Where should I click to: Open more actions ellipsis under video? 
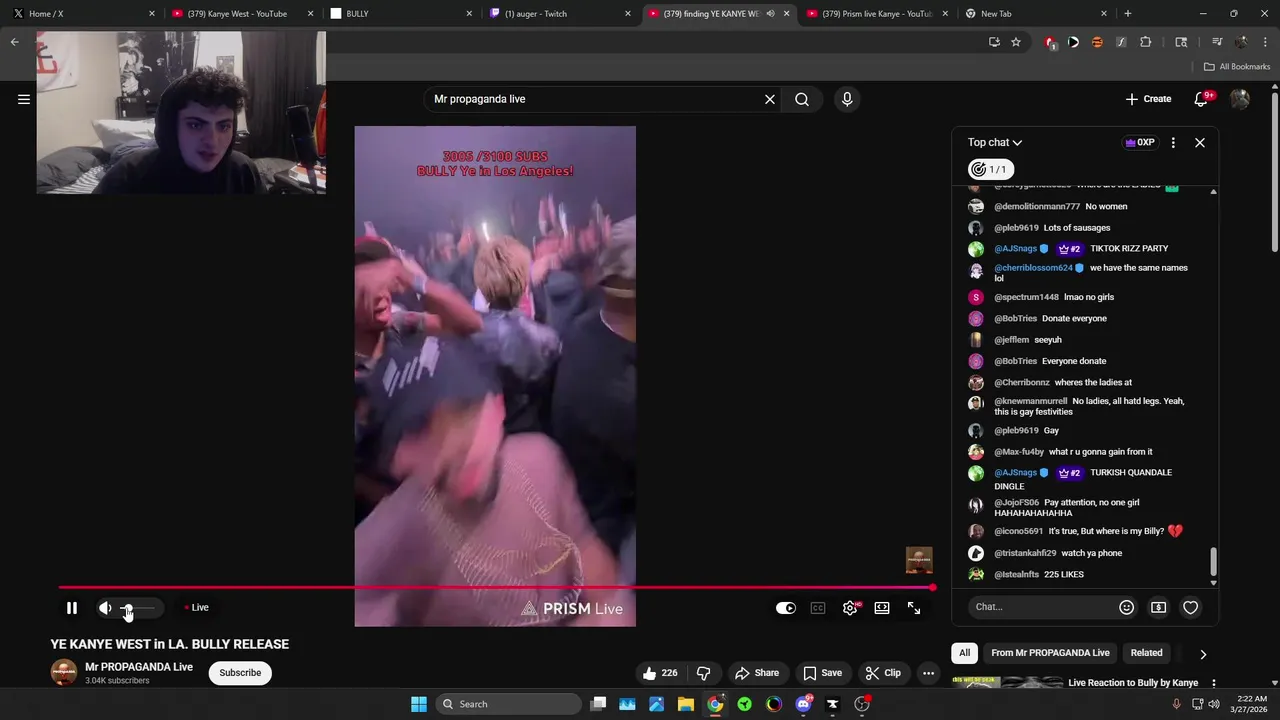pos(928,673)
